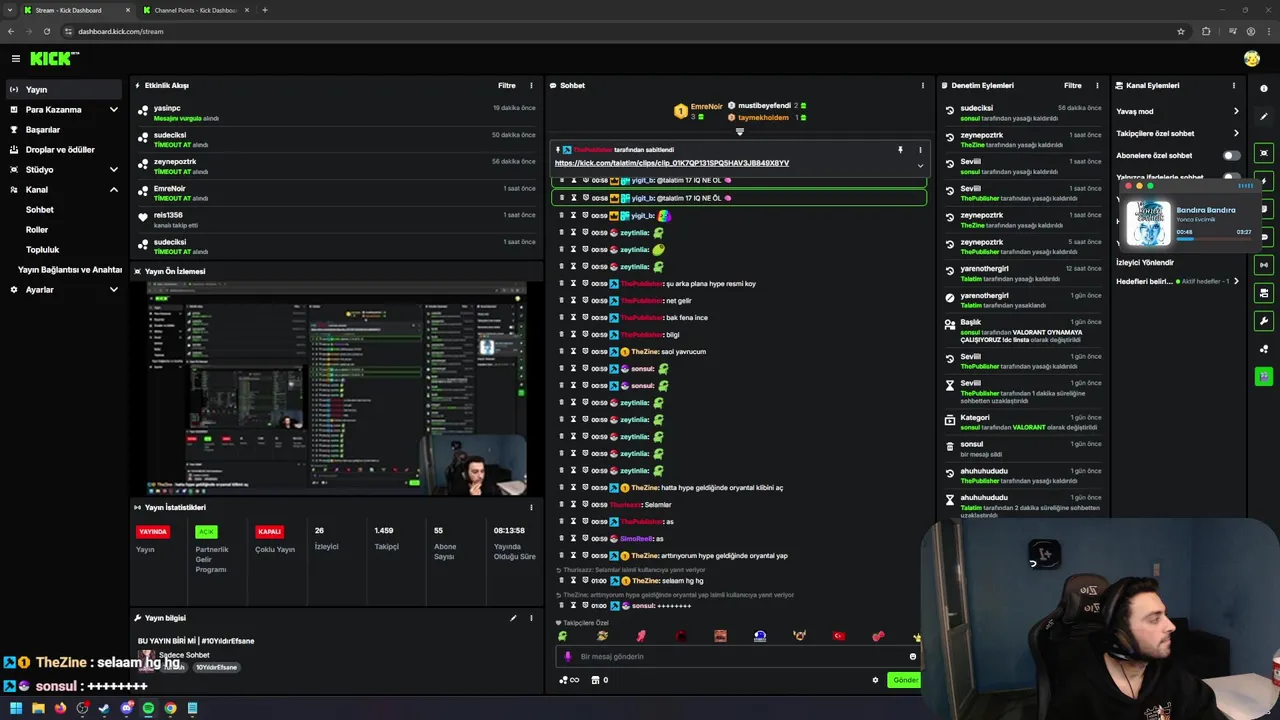Open pinned message options menu
Viewport: 1280px width, 720px height.
(920, 150)
